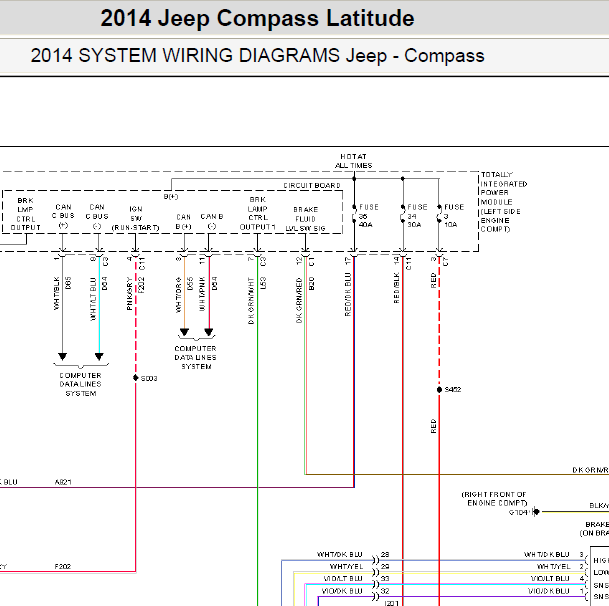Click the 'L53' circuit code
The width and height of the screenshot is (609, 606).
(263, 283)
